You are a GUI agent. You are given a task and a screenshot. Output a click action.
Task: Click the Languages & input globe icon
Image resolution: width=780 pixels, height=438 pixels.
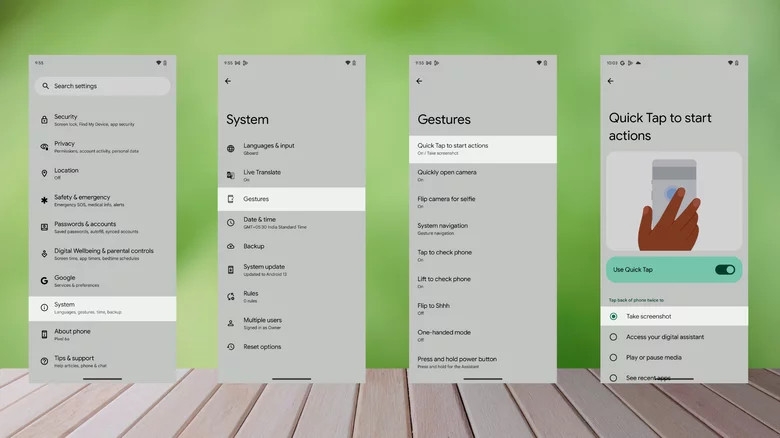tap(231, 149)
